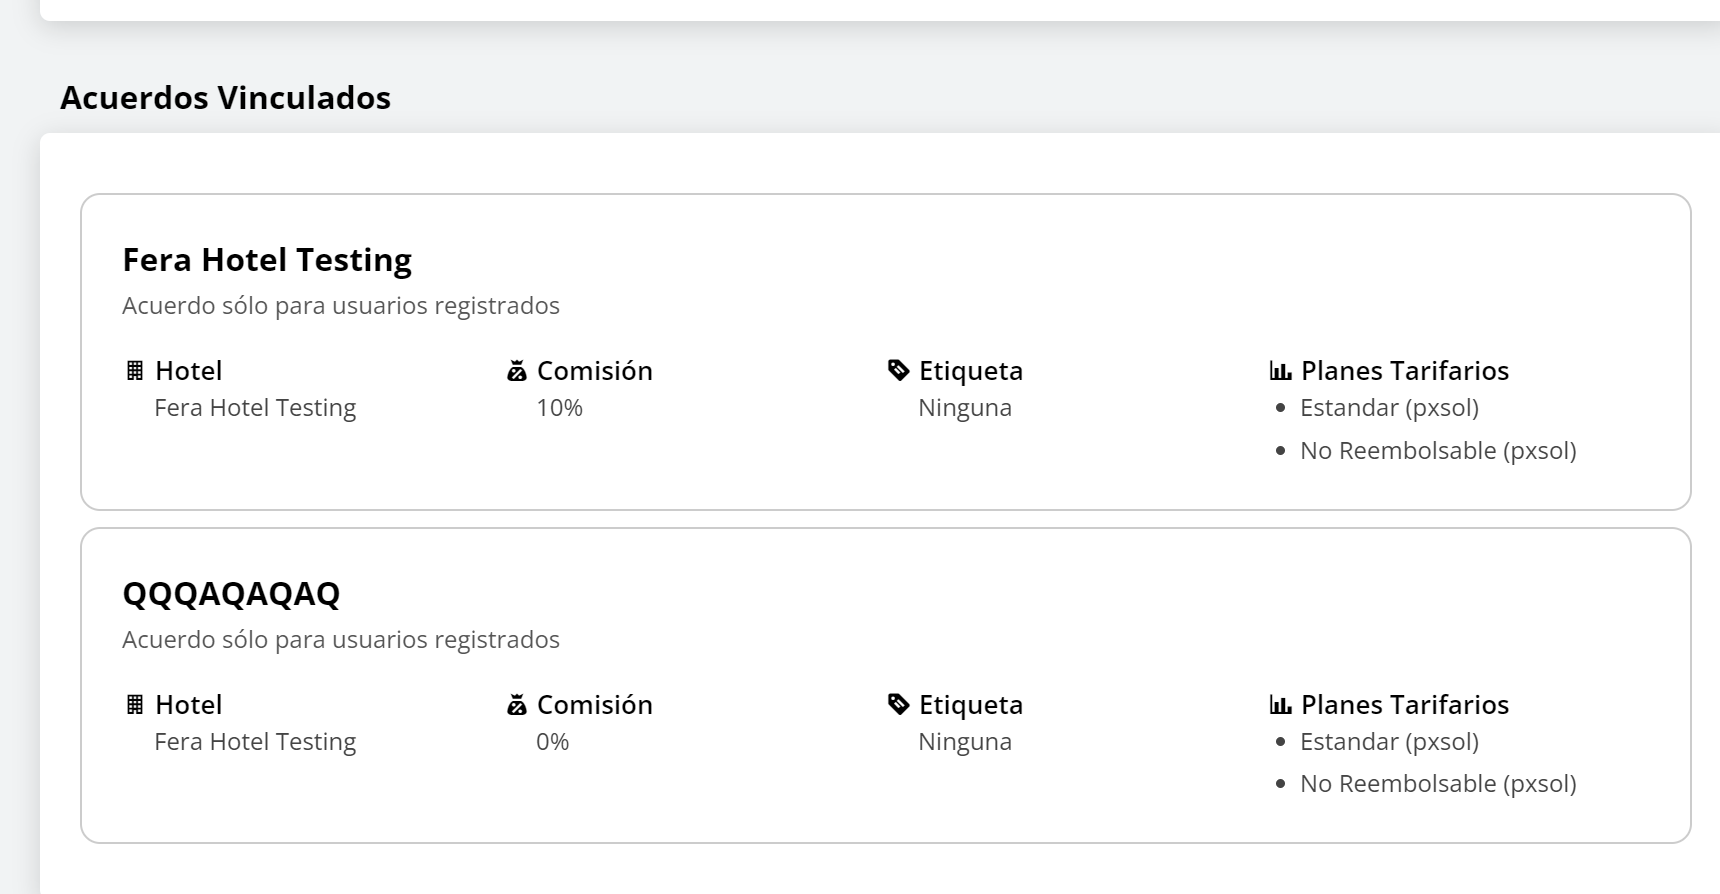Viewport: 1720px width, 894px height.
Task: Click Estandar (pxsol) plan in first card
Action: [x=1389, y=408]
